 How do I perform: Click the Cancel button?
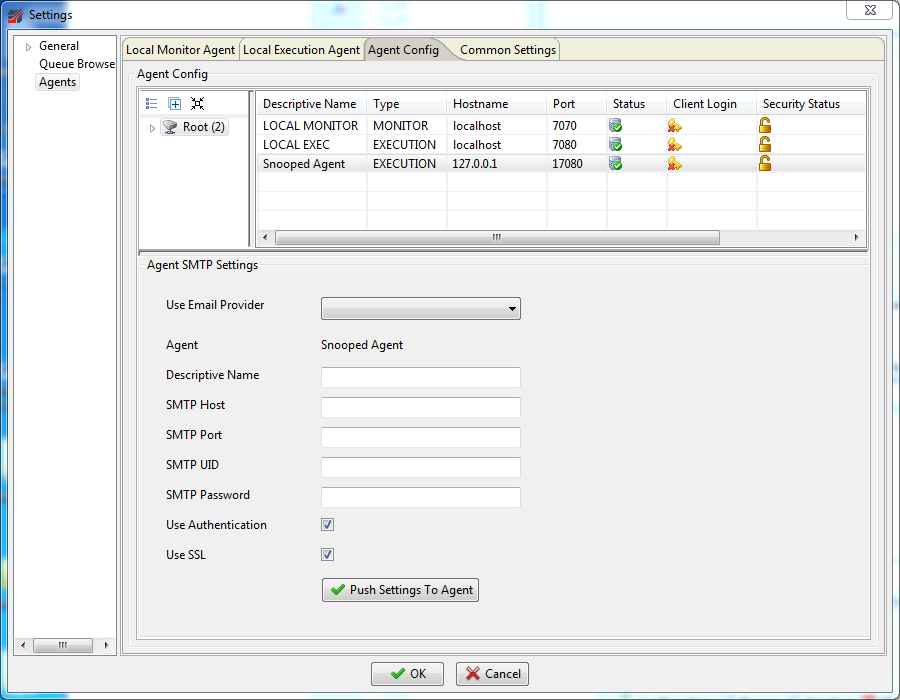(492, 674)
